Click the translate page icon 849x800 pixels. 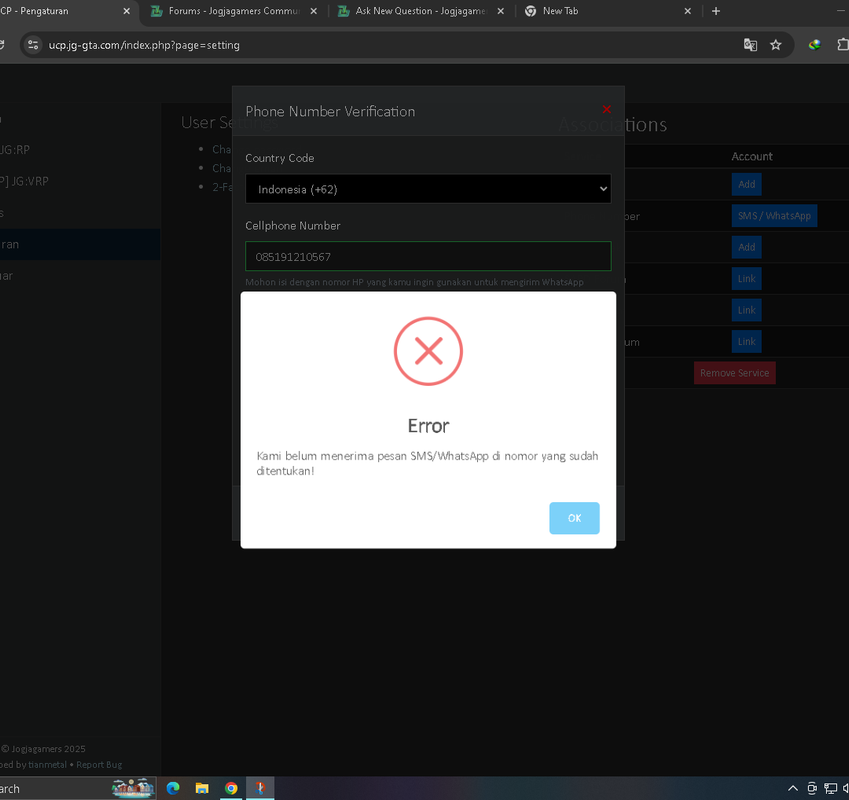coord(750,45)
